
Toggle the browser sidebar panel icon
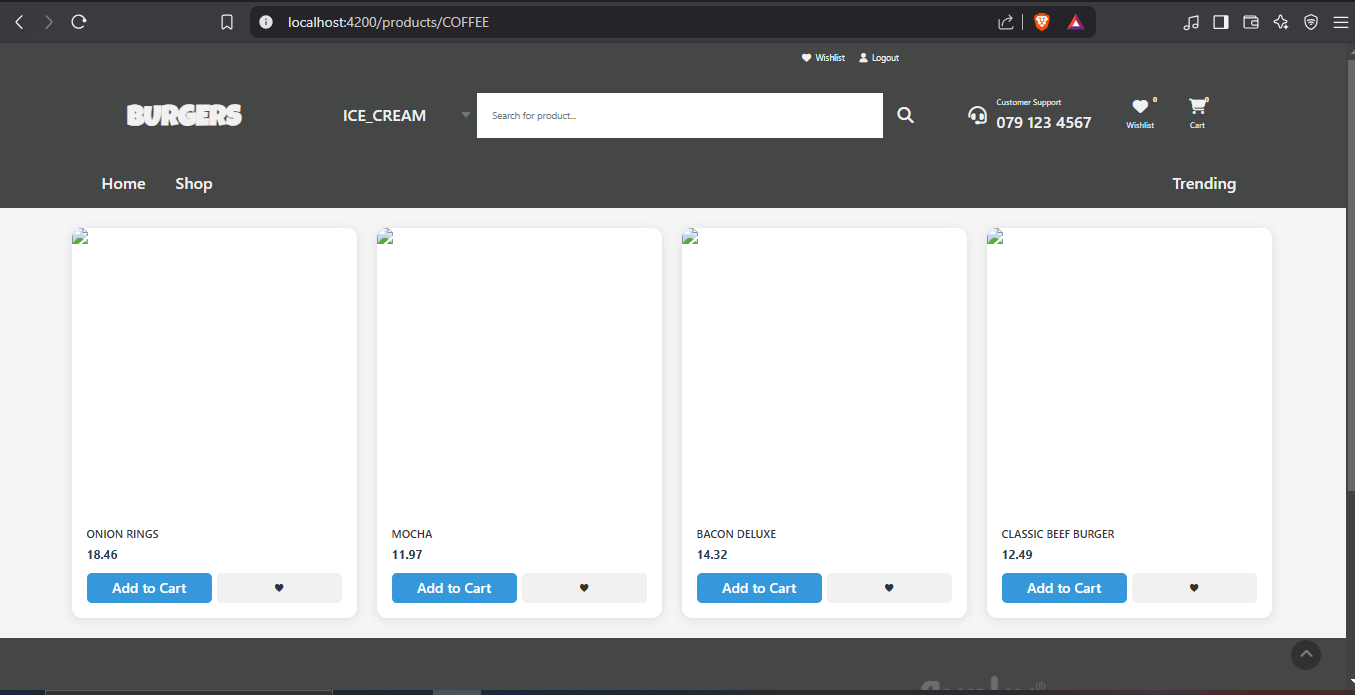tap(1220, 22)
